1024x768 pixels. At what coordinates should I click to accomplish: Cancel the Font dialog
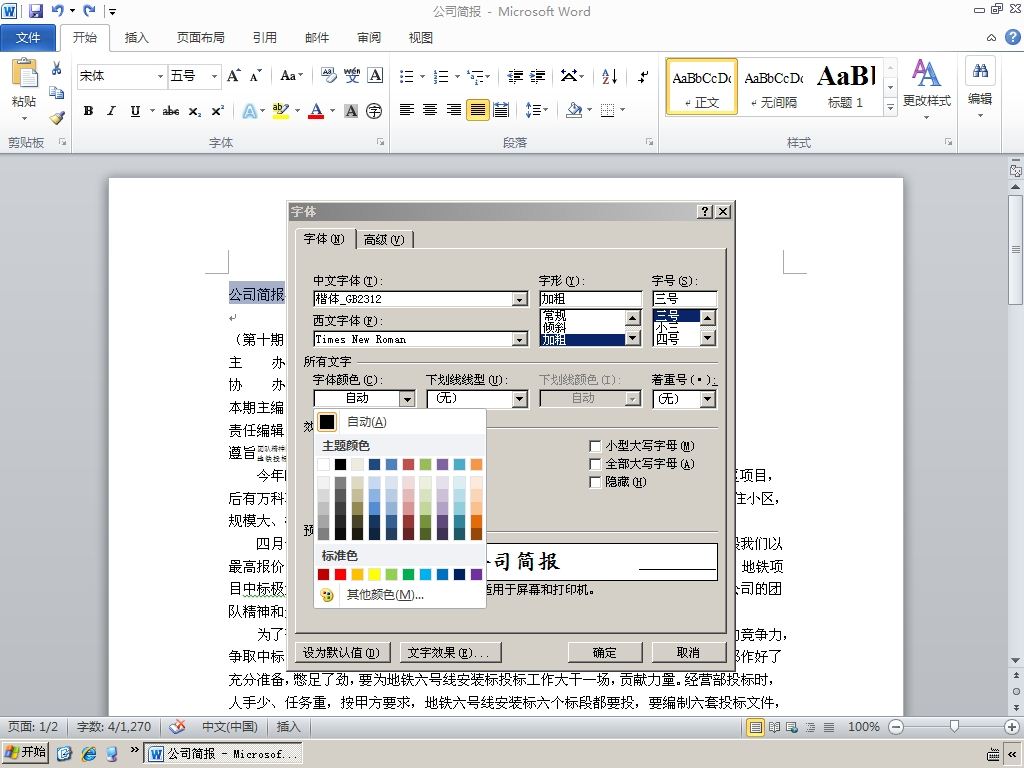688,652
